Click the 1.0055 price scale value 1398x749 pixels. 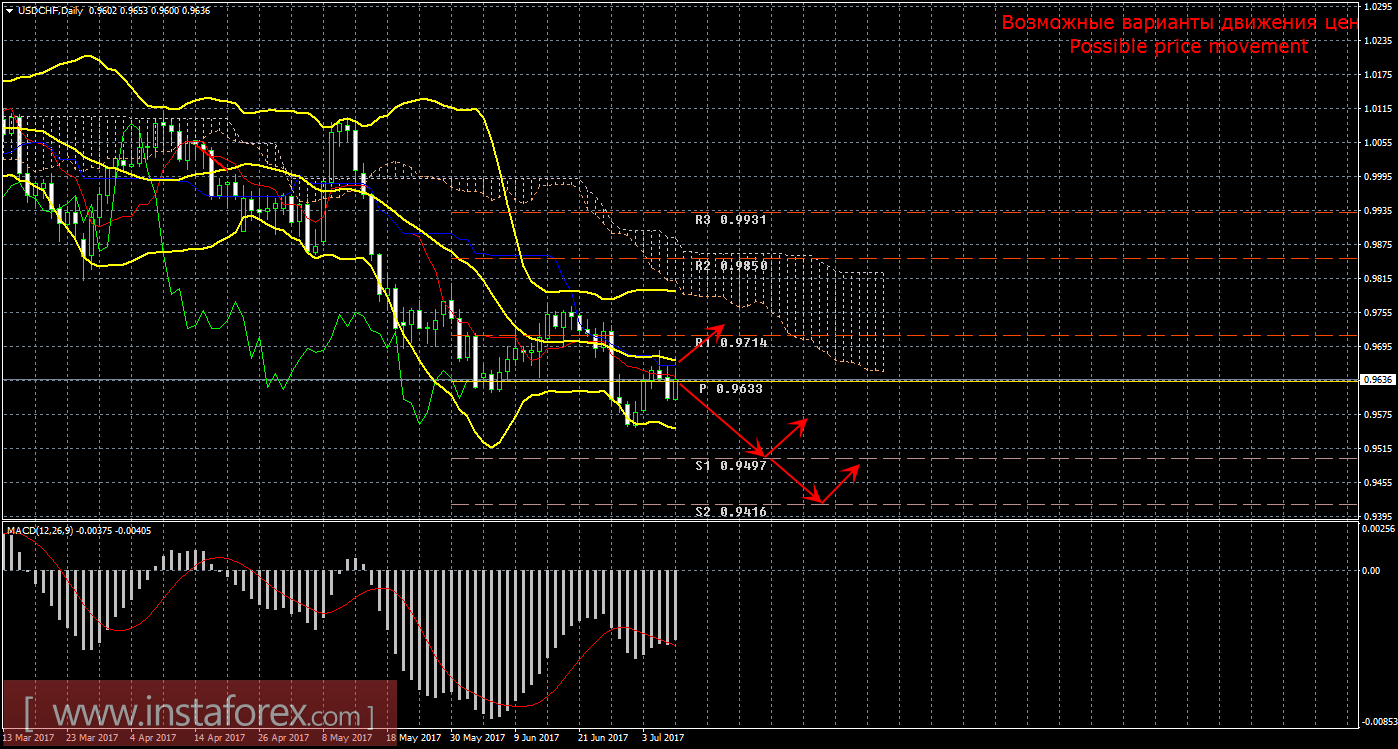[x=1377, y=142]
